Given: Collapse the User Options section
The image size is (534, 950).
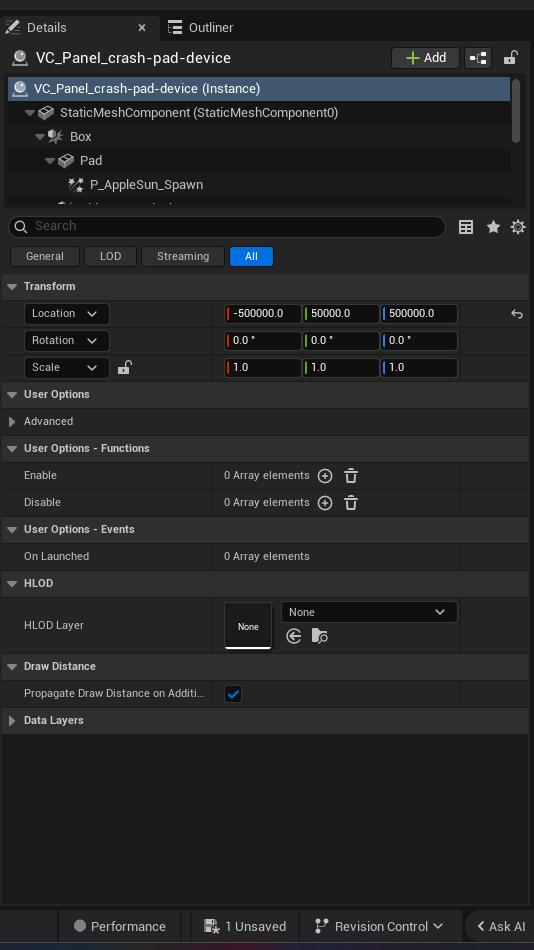Looking at the screenshot, I should pyautogui.click(x=12, y=394).
